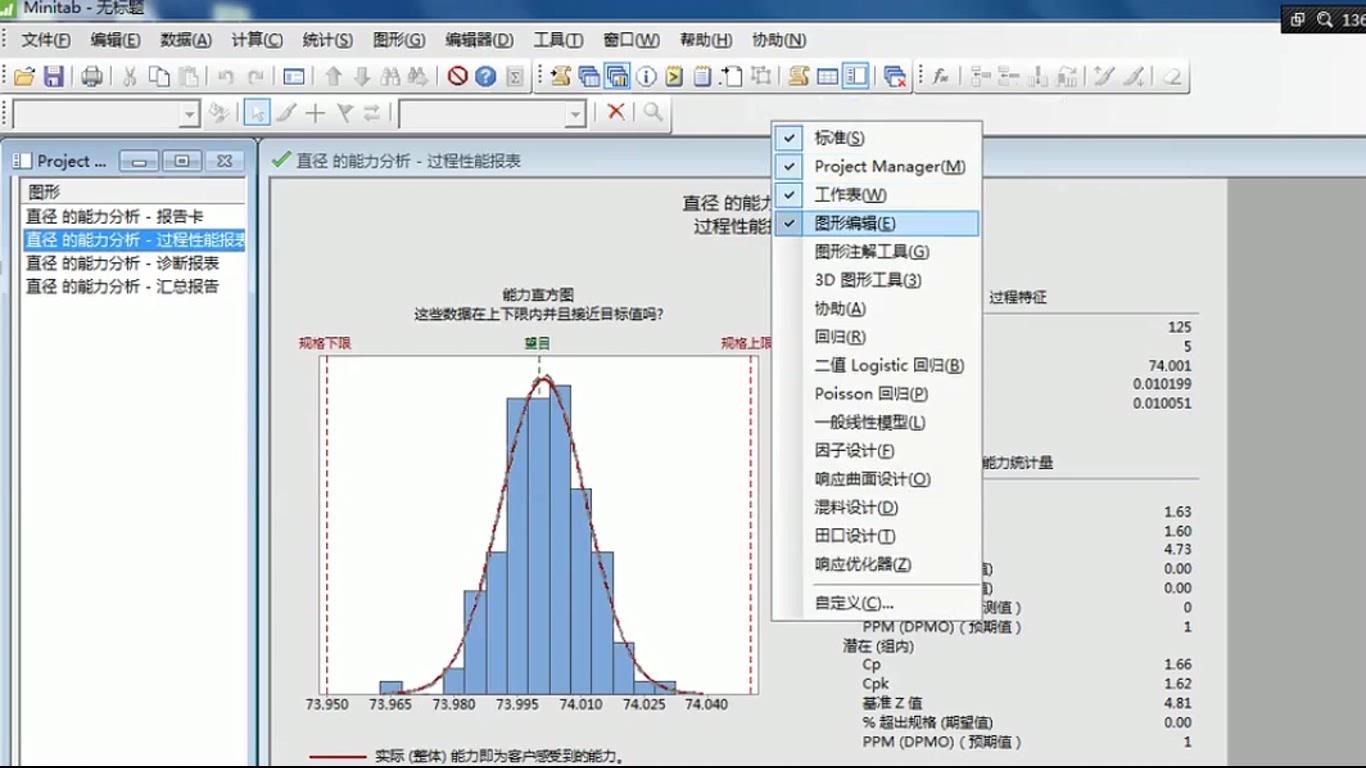Select 响应曲面设计(O) in the toolbar menu
Viewport: 1366px width, 768px height.
[x=875, y=479]
